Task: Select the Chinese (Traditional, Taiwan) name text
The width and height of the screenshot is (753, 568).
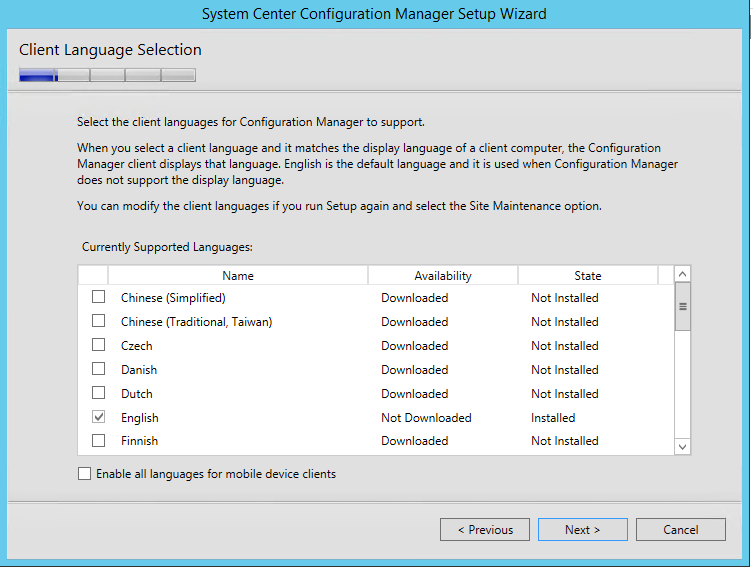Action: pyautogui.click(x=196, y=322)
